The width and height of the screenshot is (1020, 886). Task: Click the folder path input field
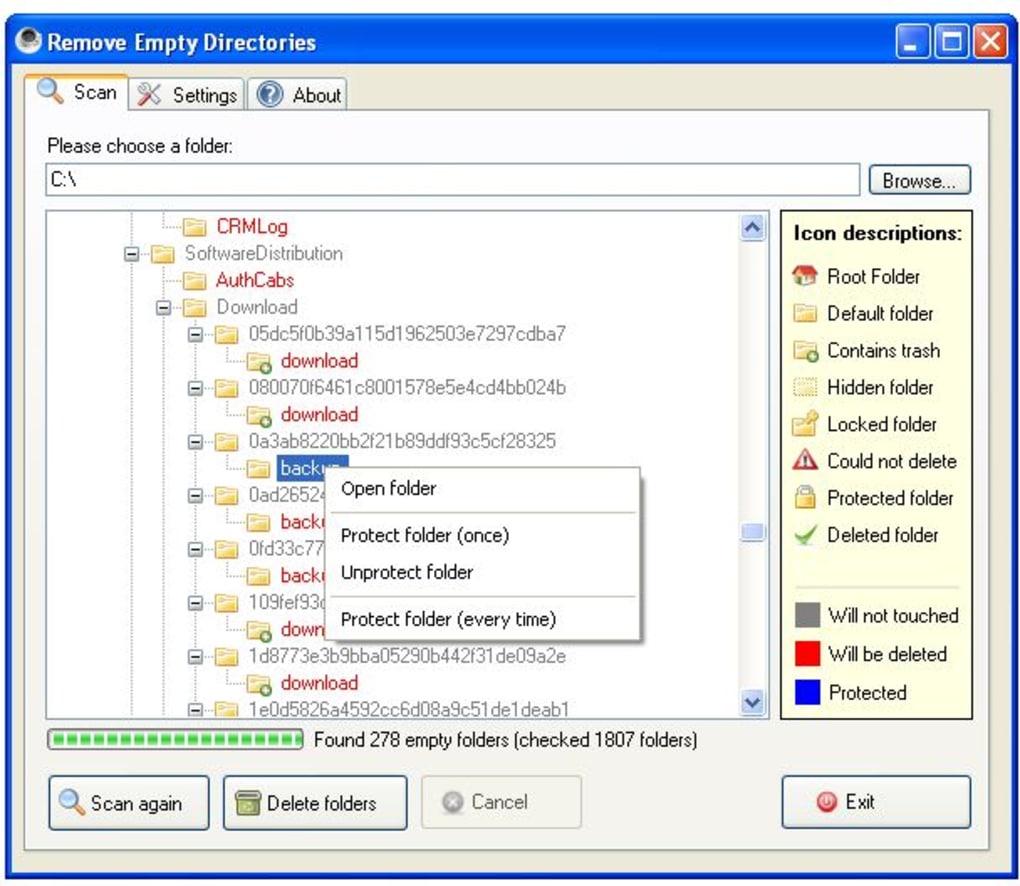click(x=450, y=181)
